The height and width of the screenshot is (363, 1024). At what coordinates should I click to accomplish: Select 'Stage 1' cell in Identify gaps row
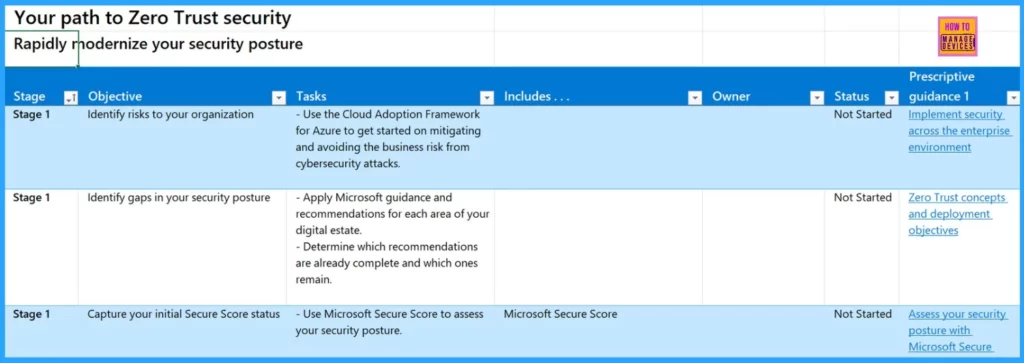(42, 247)
